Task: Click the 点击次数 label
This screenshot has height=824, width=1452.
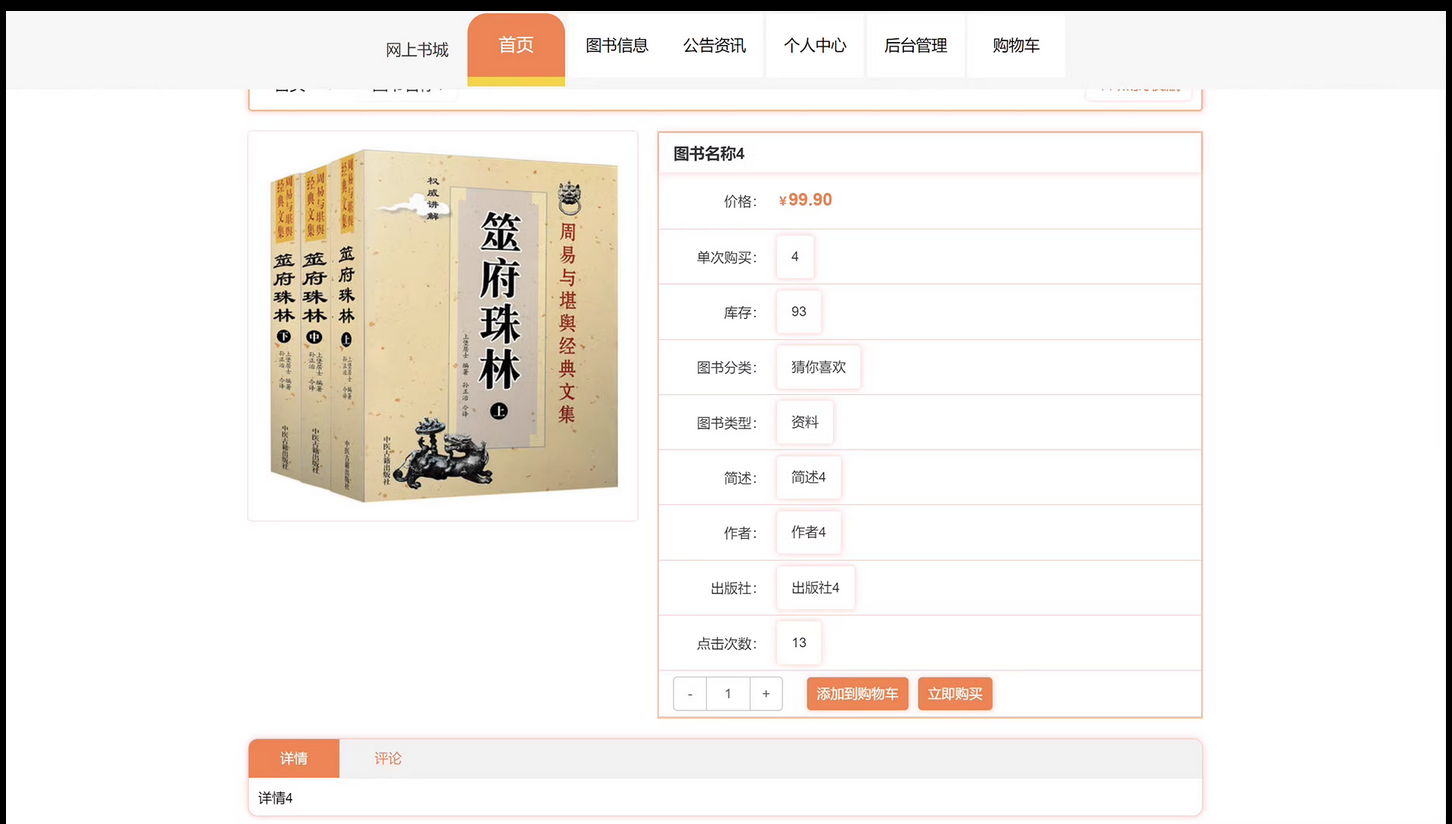Action: click(727, 644)
